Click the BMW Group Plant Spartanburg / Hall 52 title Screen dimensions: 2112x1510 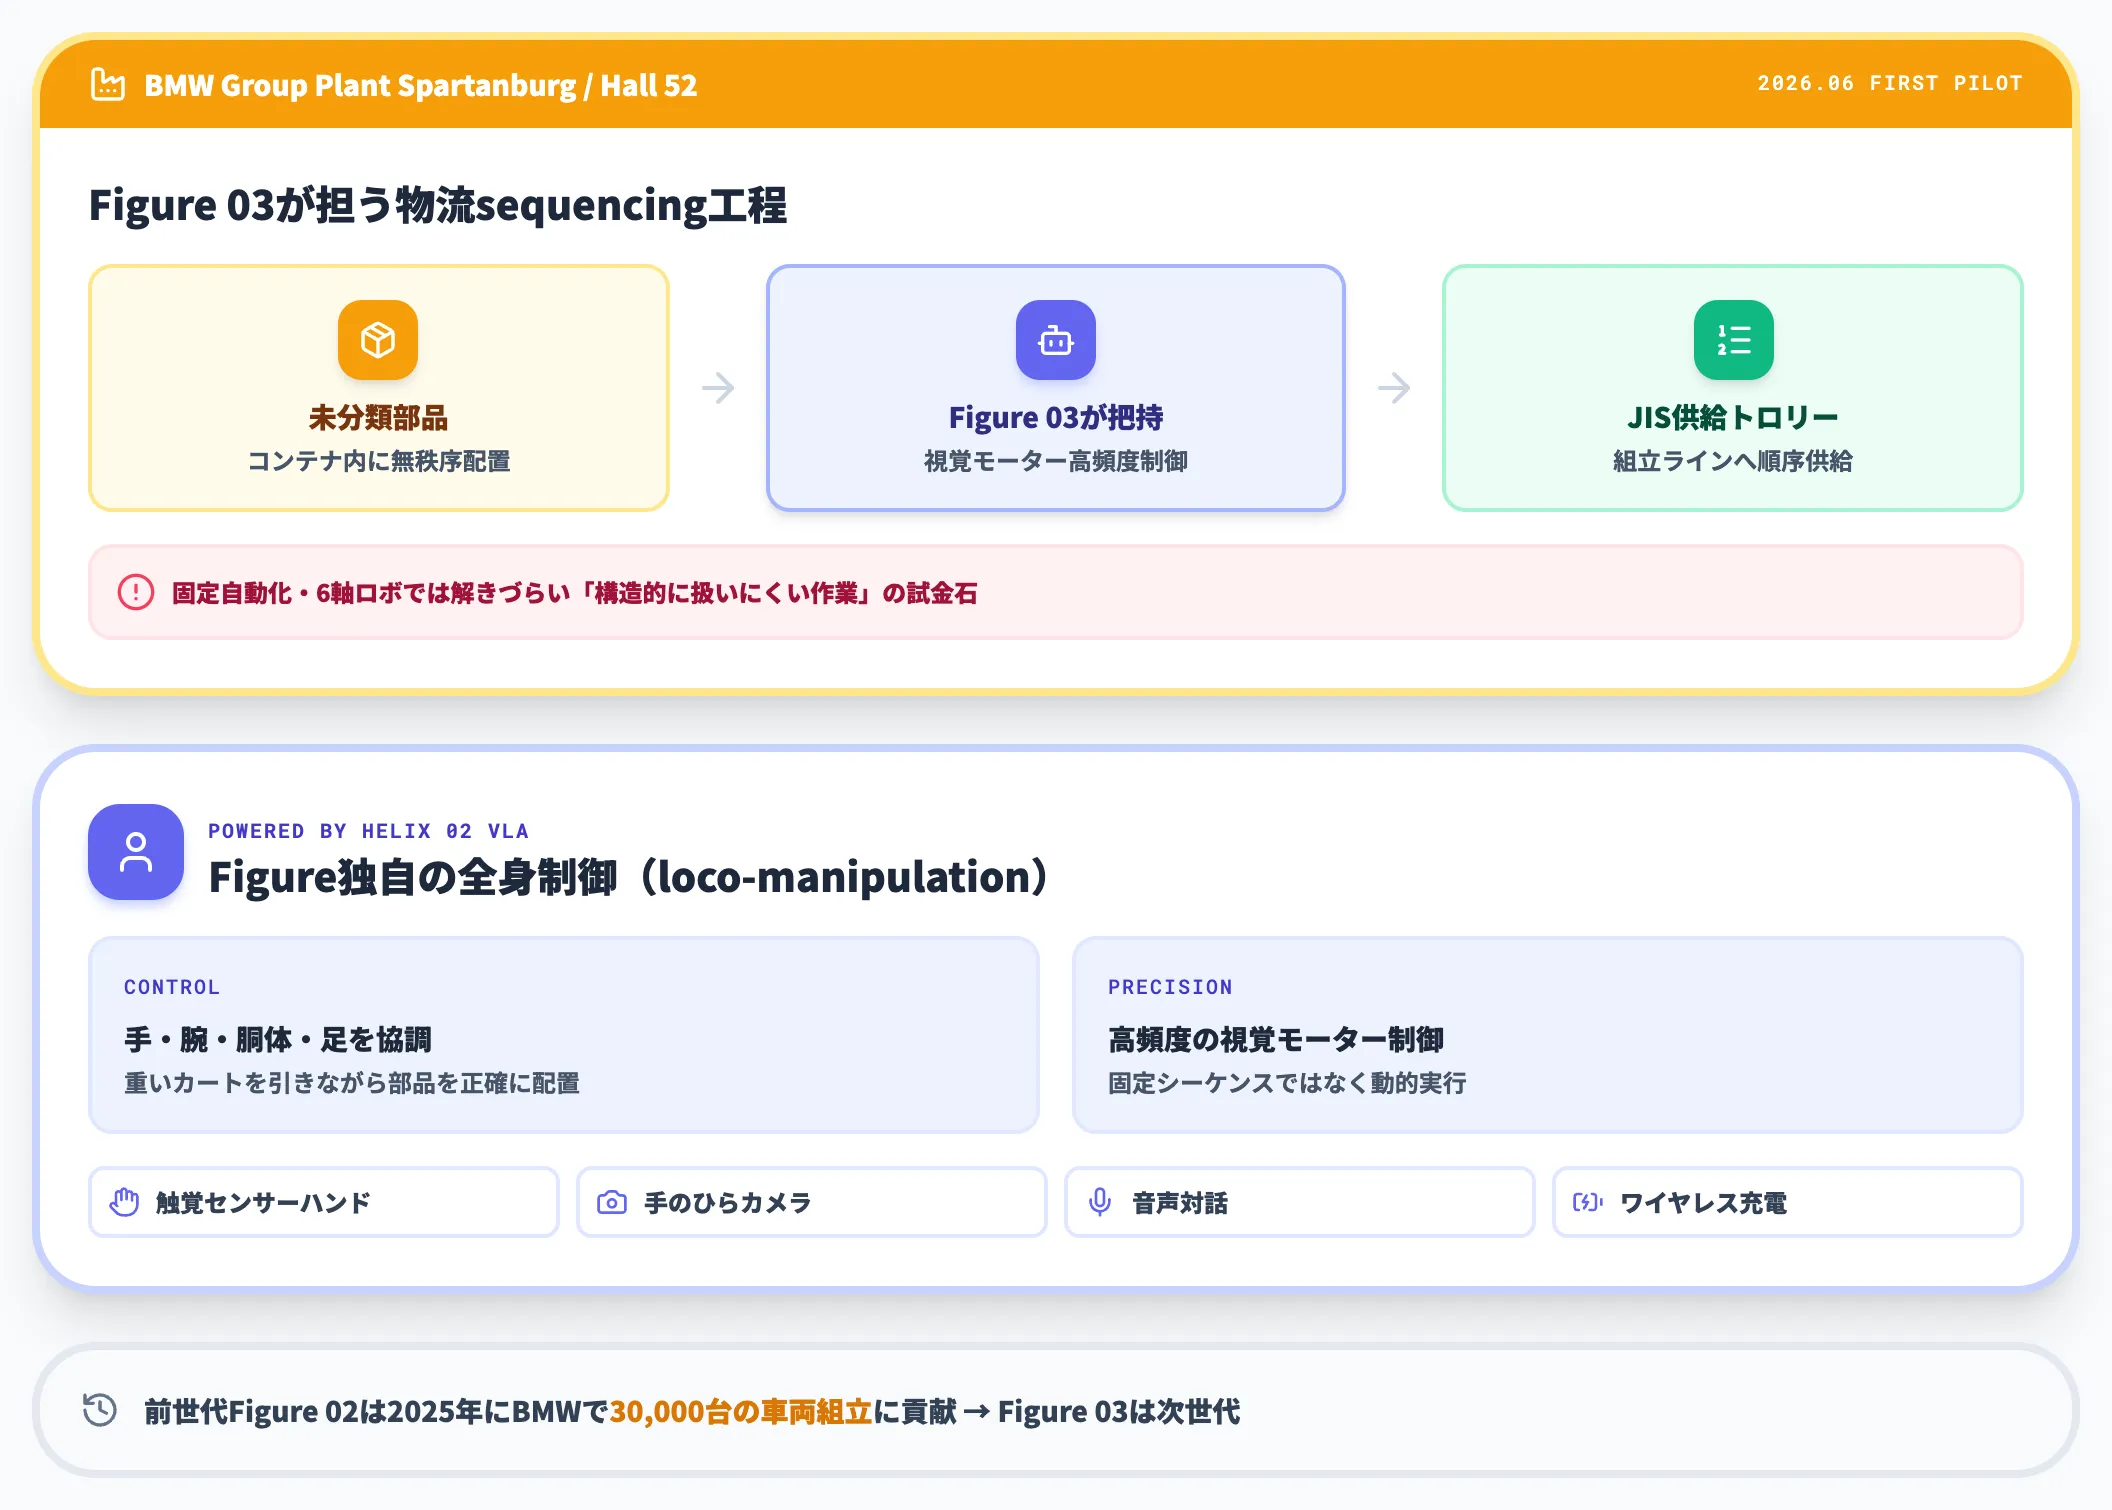(421, 85)
